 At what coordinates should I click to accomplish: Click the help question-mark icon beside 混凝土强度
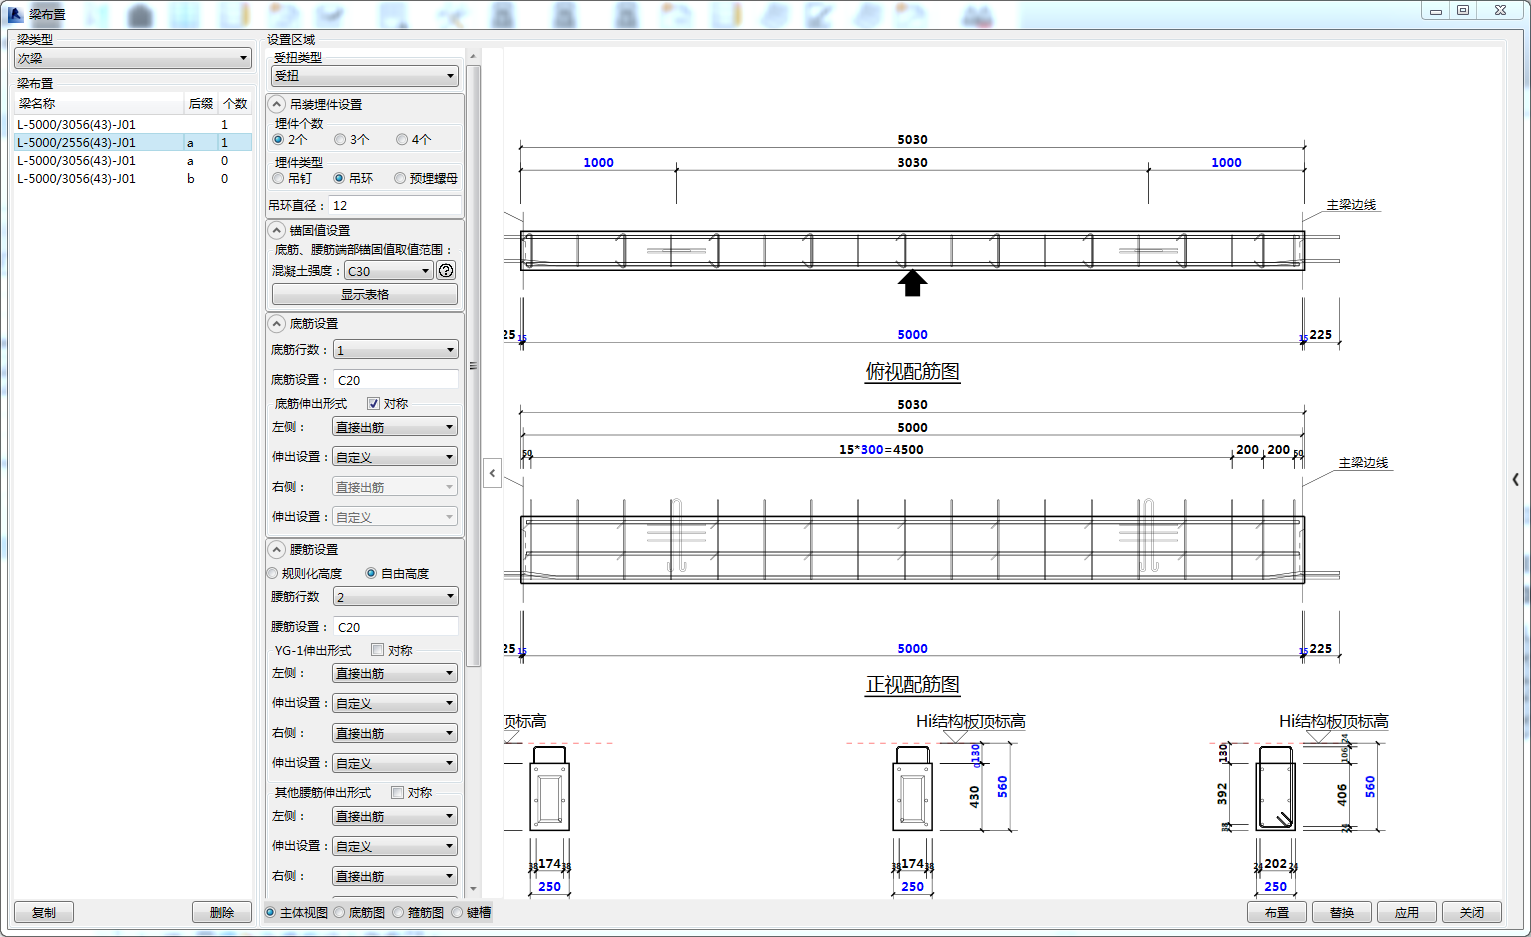click(446, 271)
